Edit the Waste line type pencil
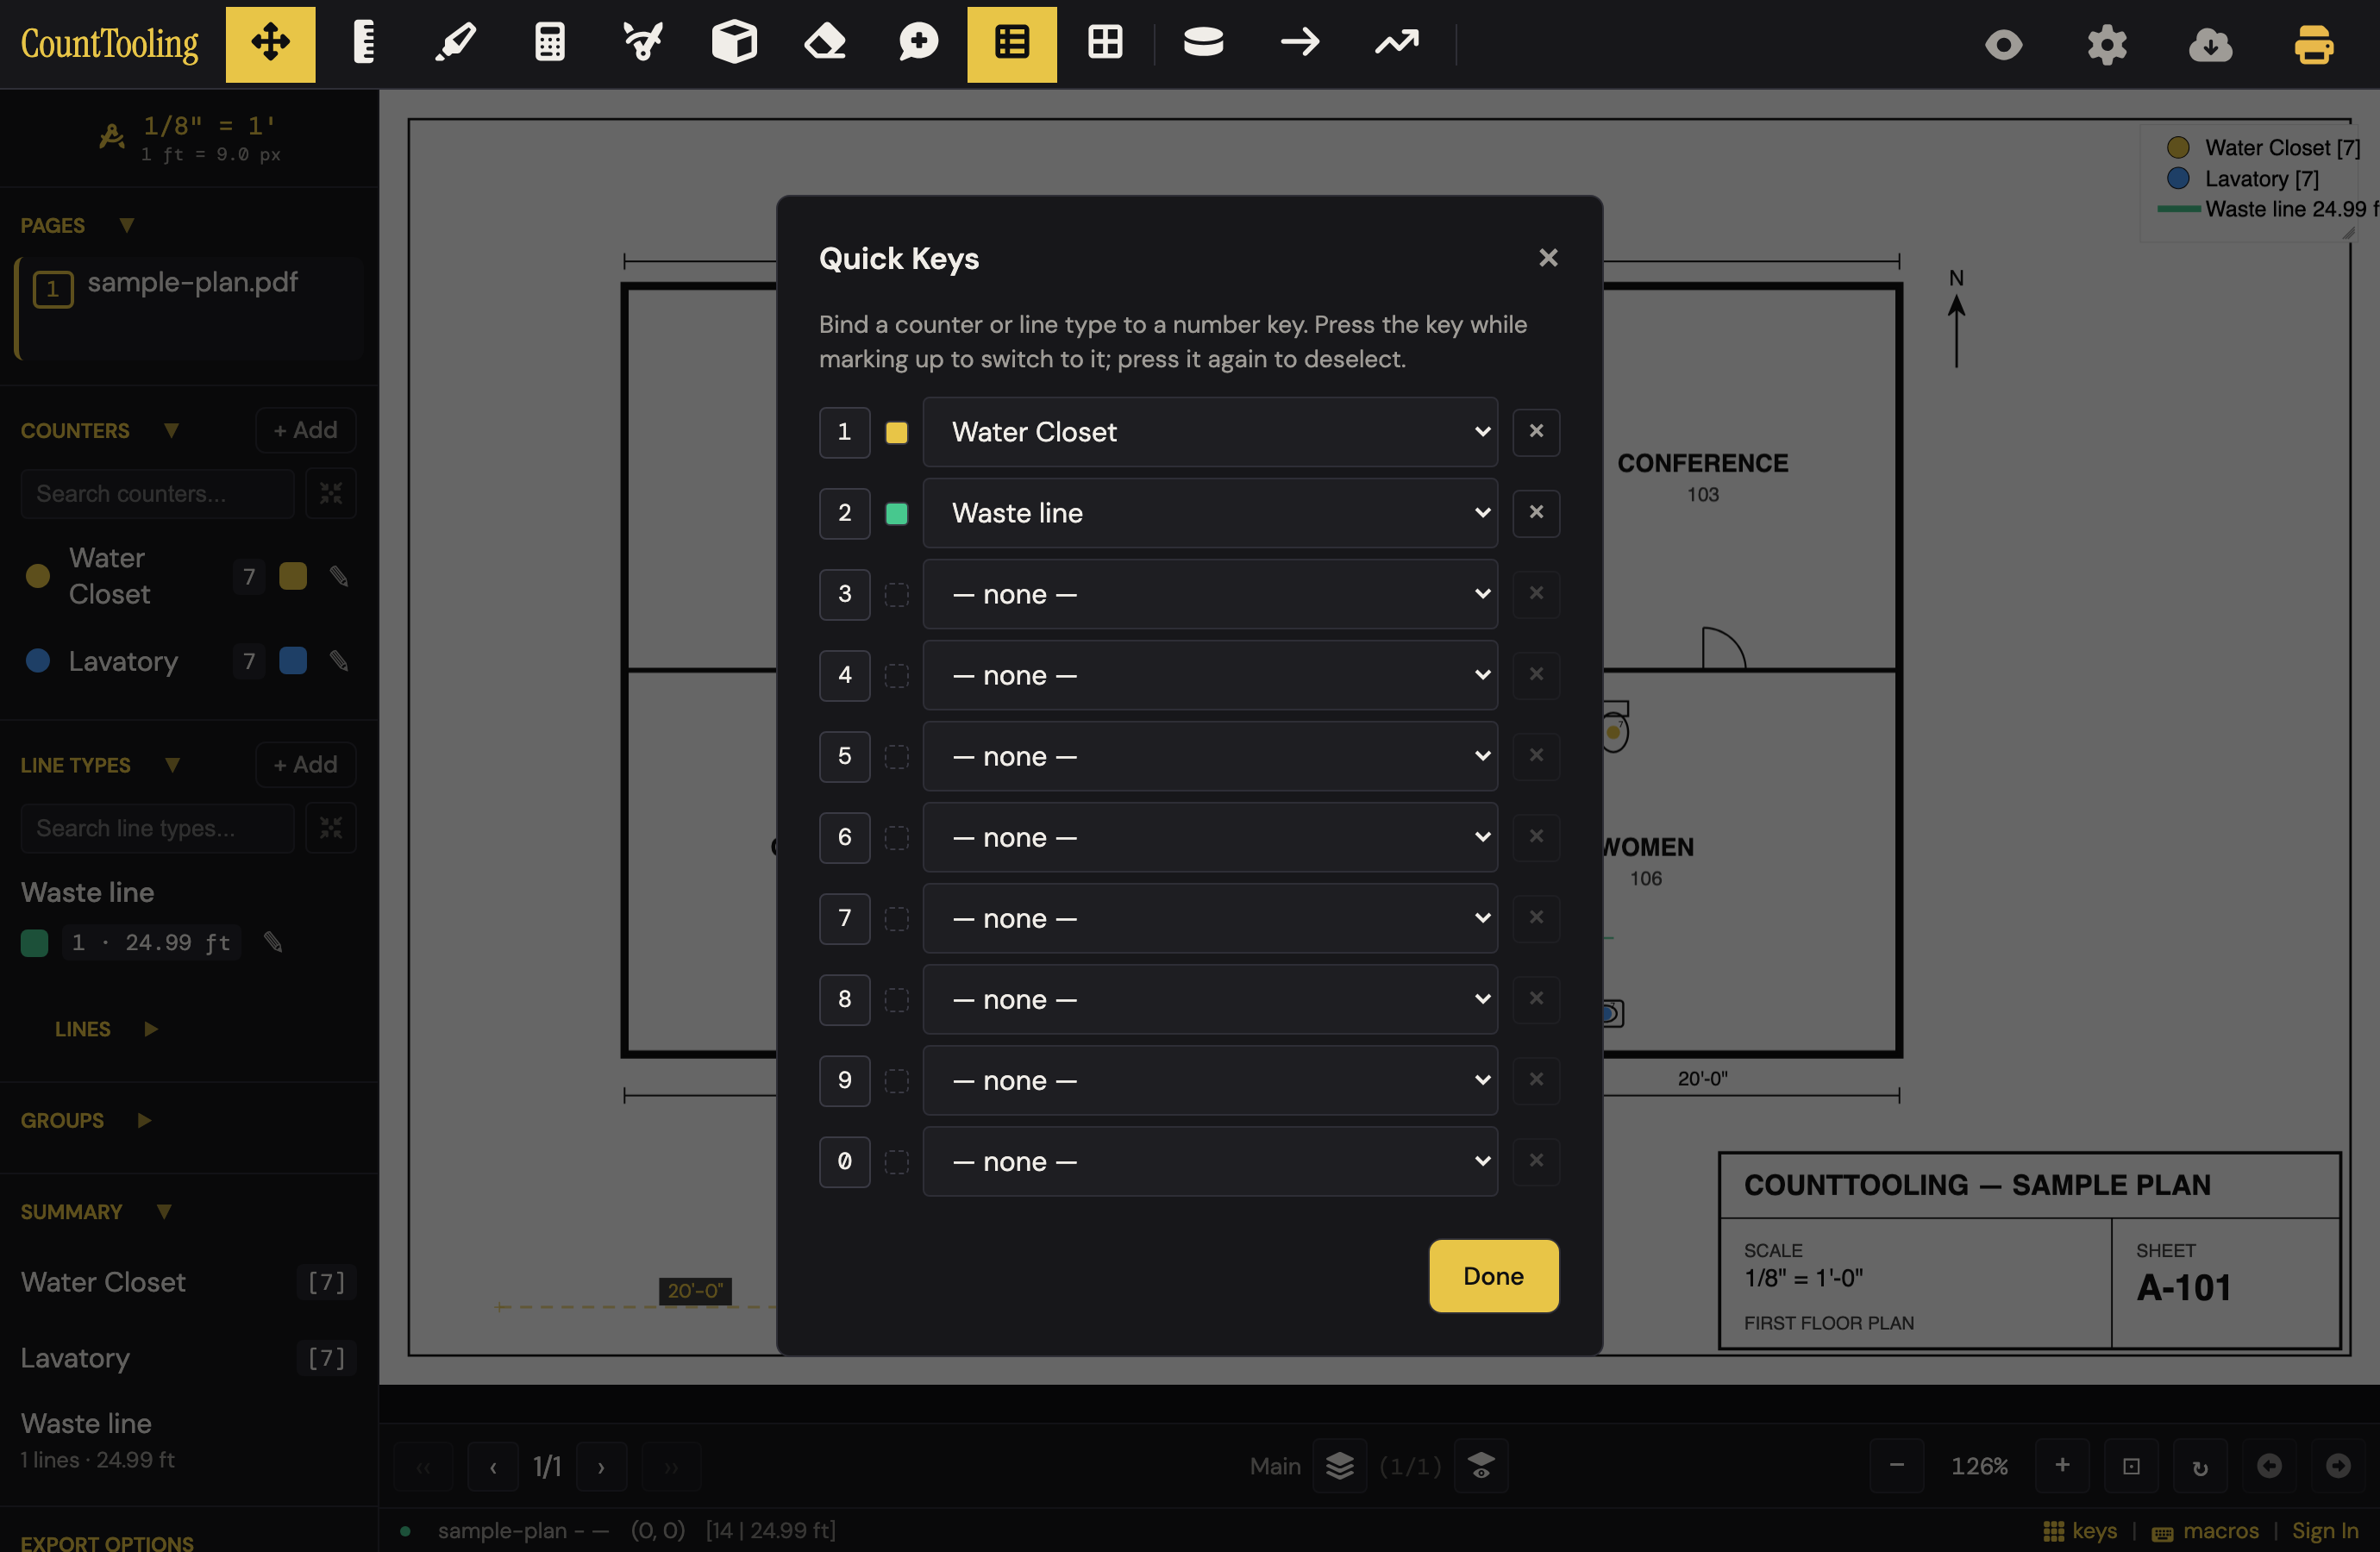 click(273, 942)
